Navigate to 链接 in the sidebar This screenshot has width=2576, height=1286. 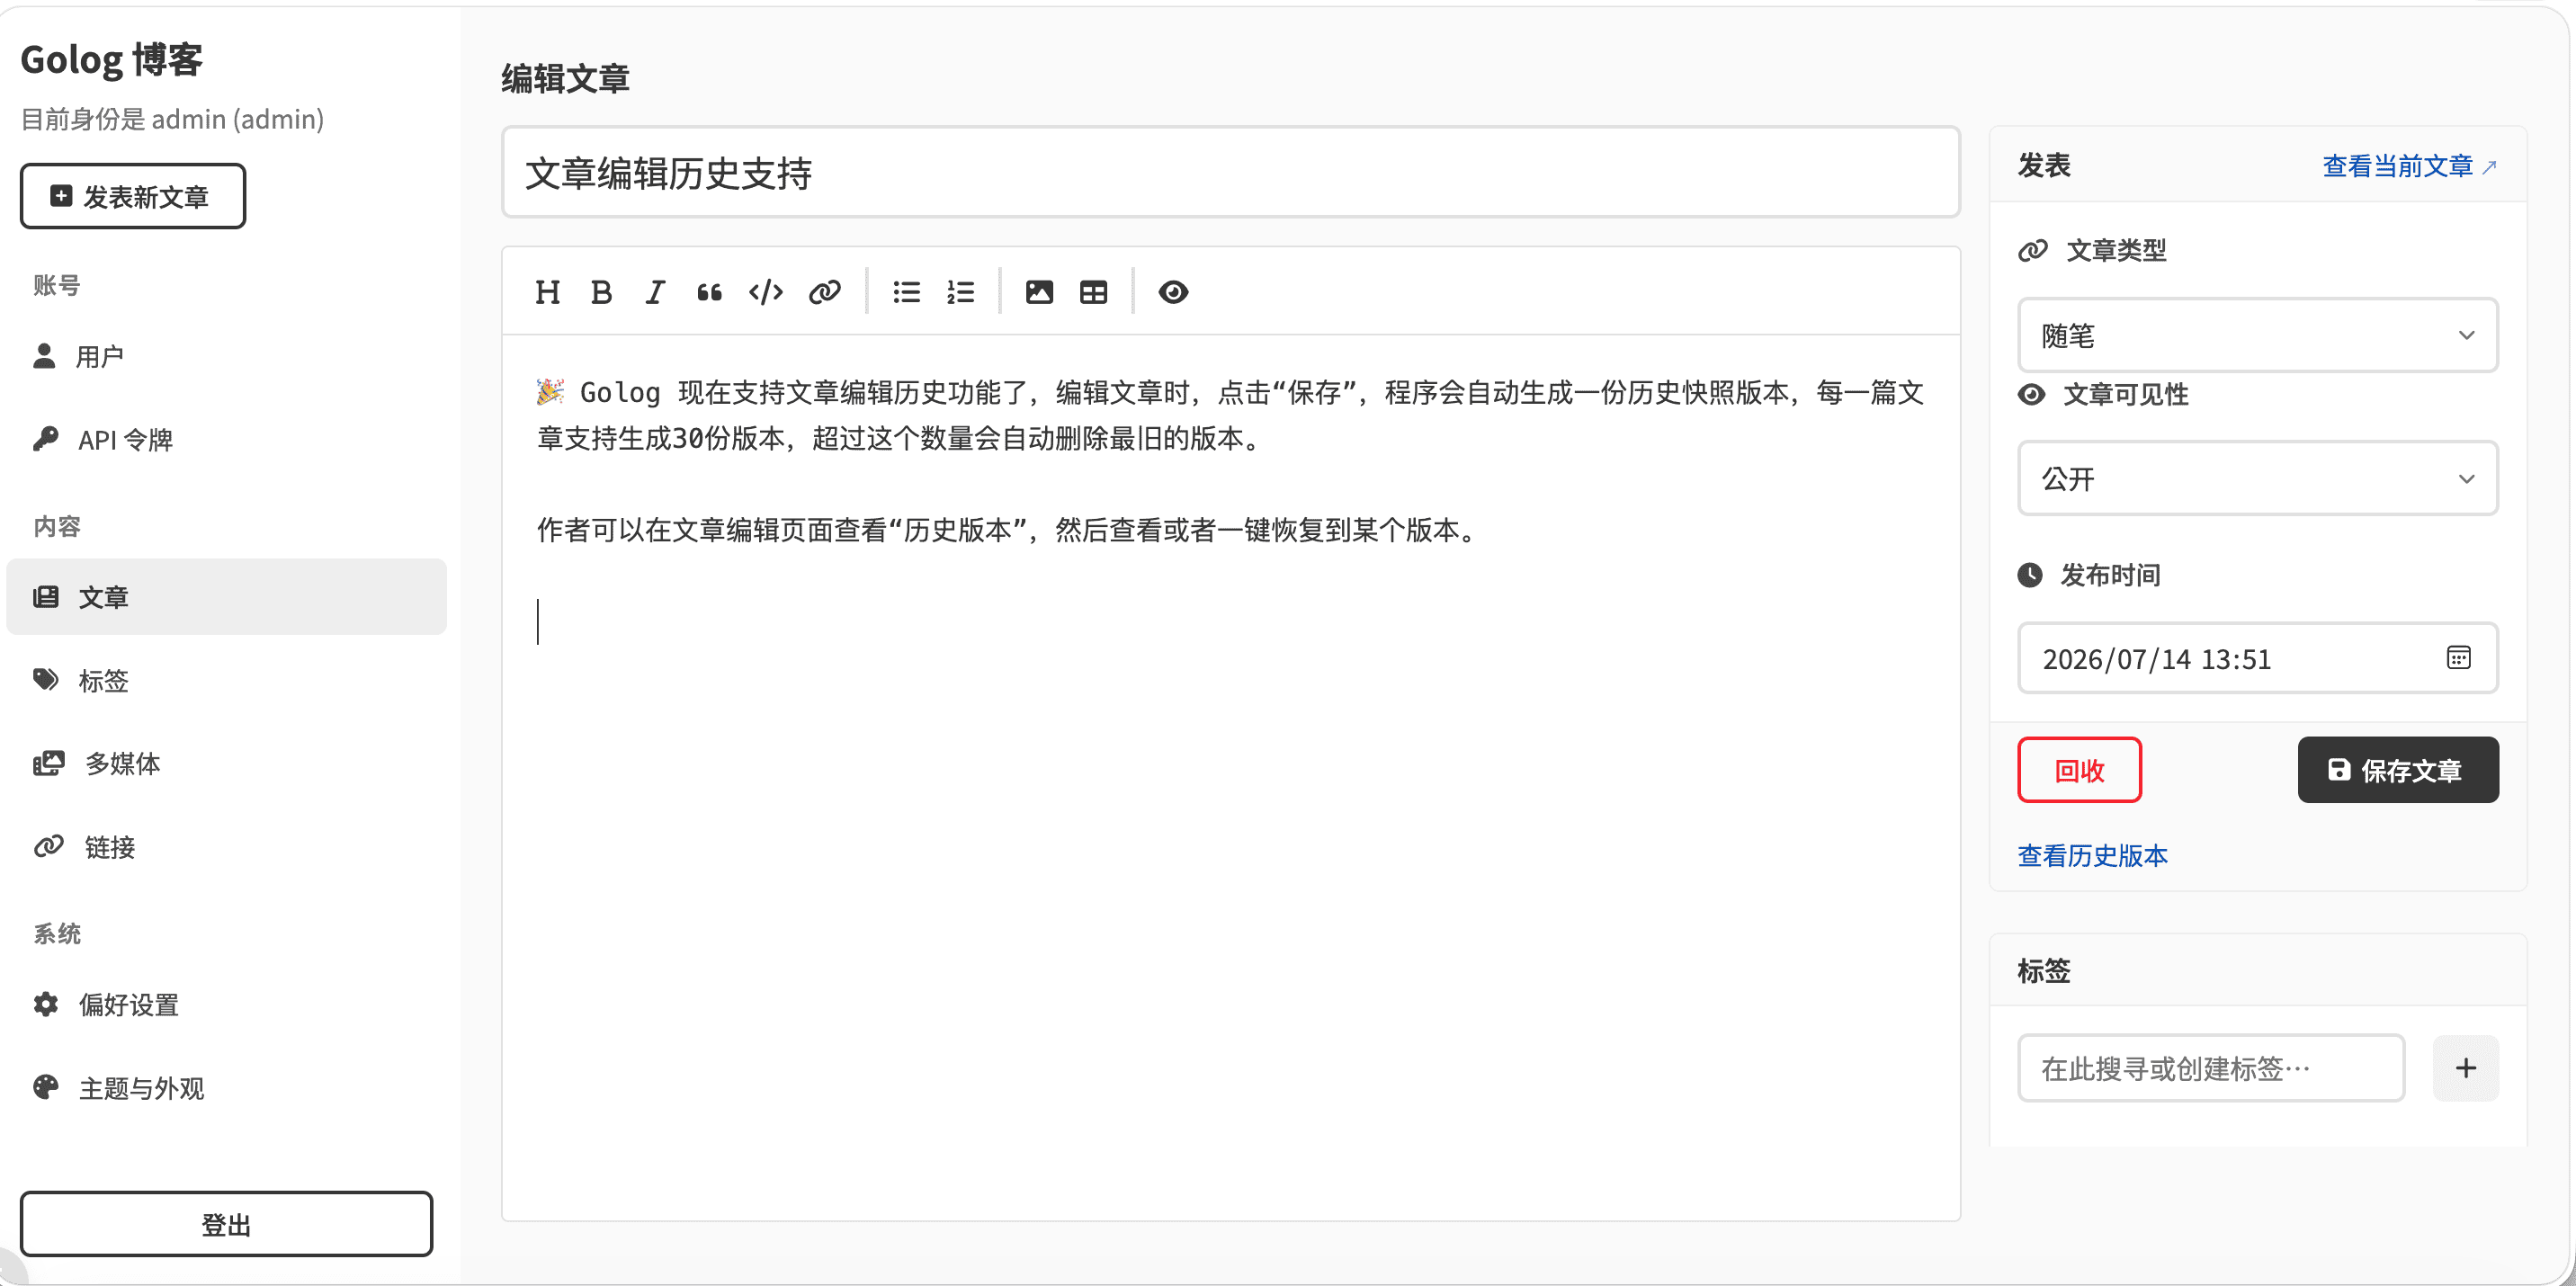click(x=226, y=847)
